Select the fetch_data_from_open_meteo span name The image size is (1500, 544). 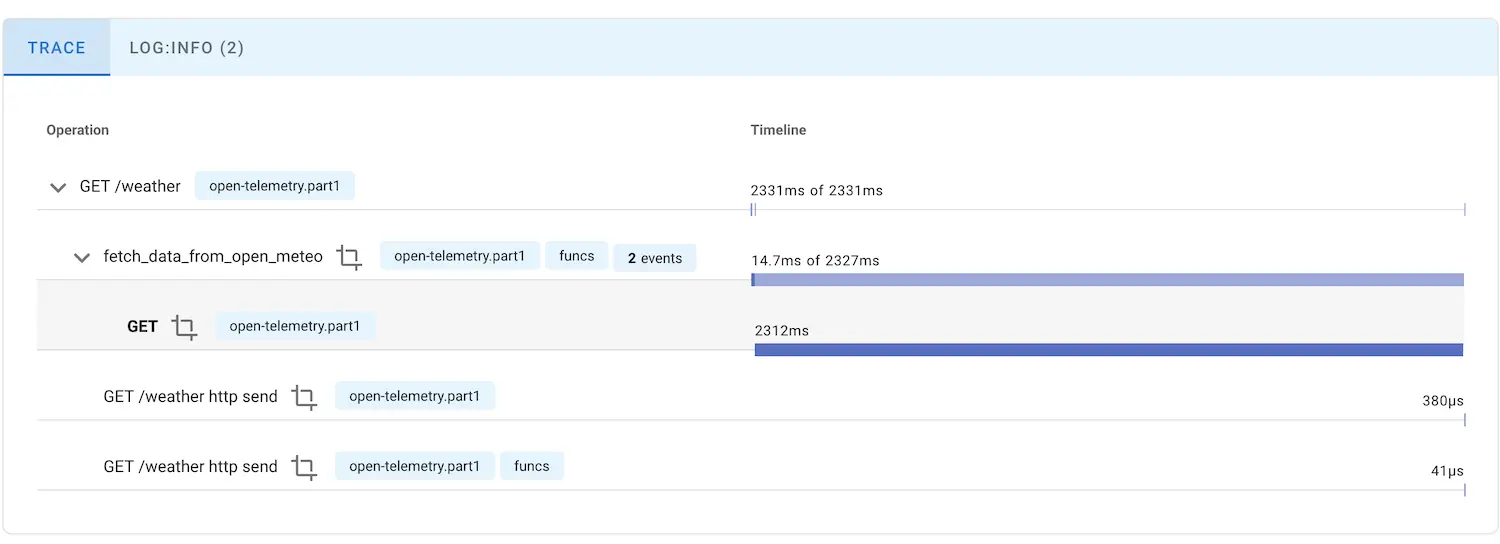[x=213, y=257]
